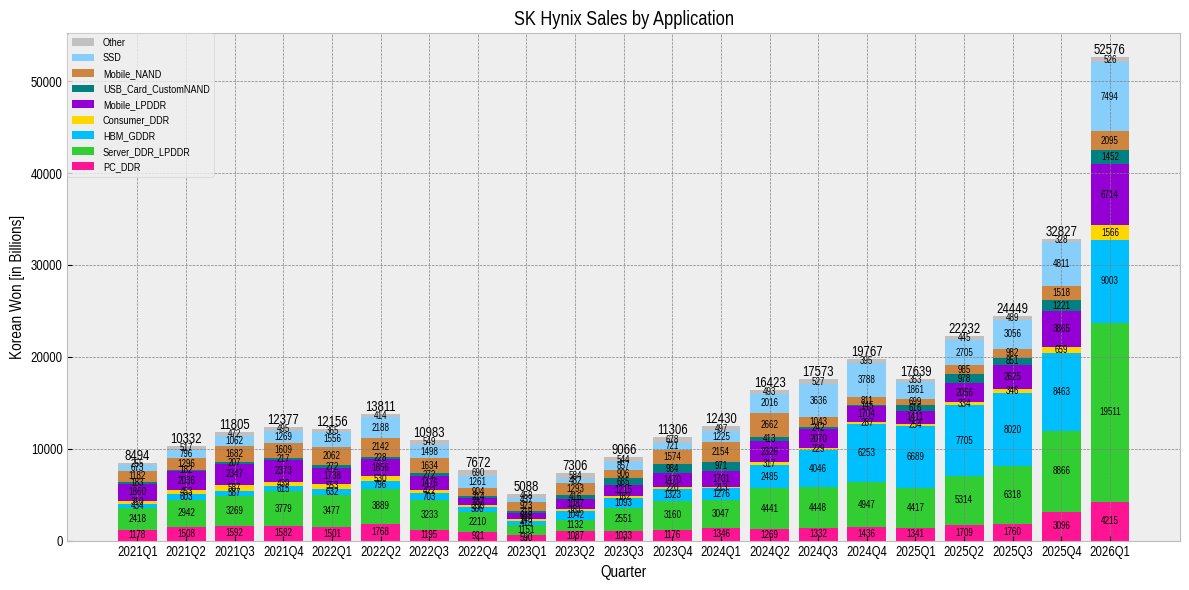
Task: Click the yellow Consumer_DDR legend swatch
Action: pos(82,120)
